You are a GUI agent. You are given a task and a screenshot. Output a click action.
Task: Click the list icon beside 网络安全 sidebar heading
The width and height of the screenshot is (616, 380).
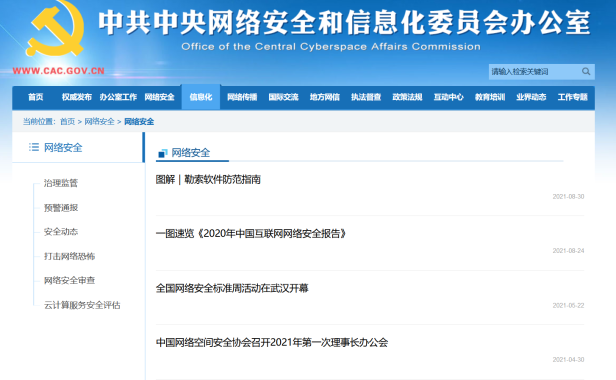point(34,147)
